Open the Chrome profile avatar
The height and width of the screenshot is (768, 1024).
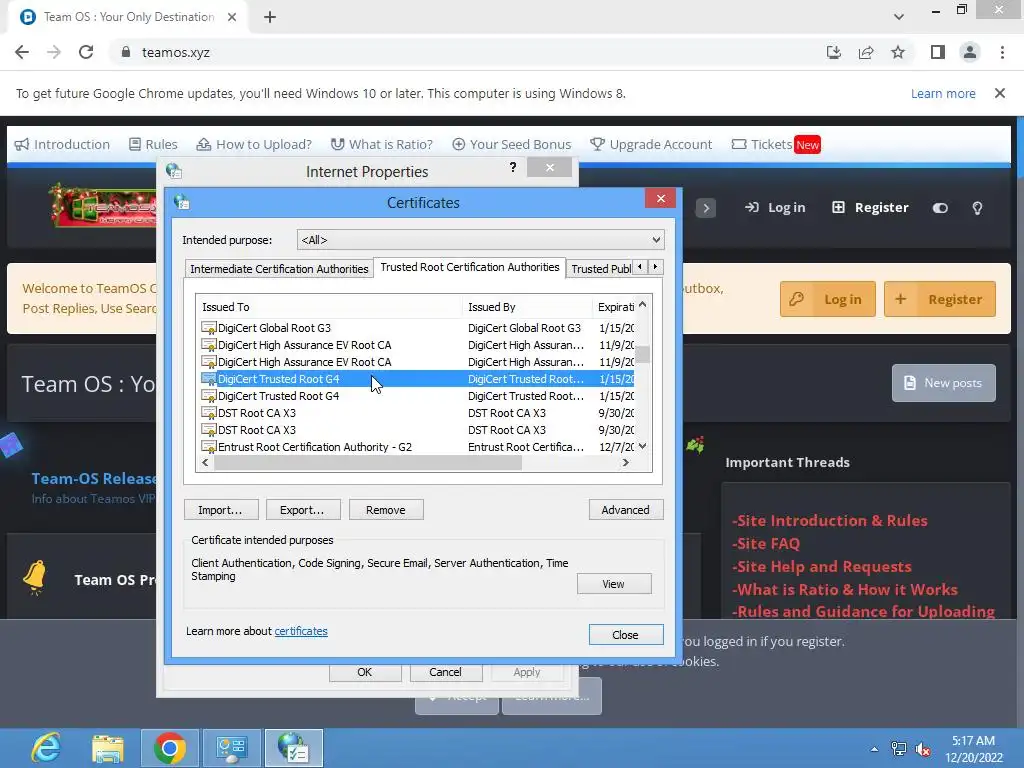click(970, 52)
